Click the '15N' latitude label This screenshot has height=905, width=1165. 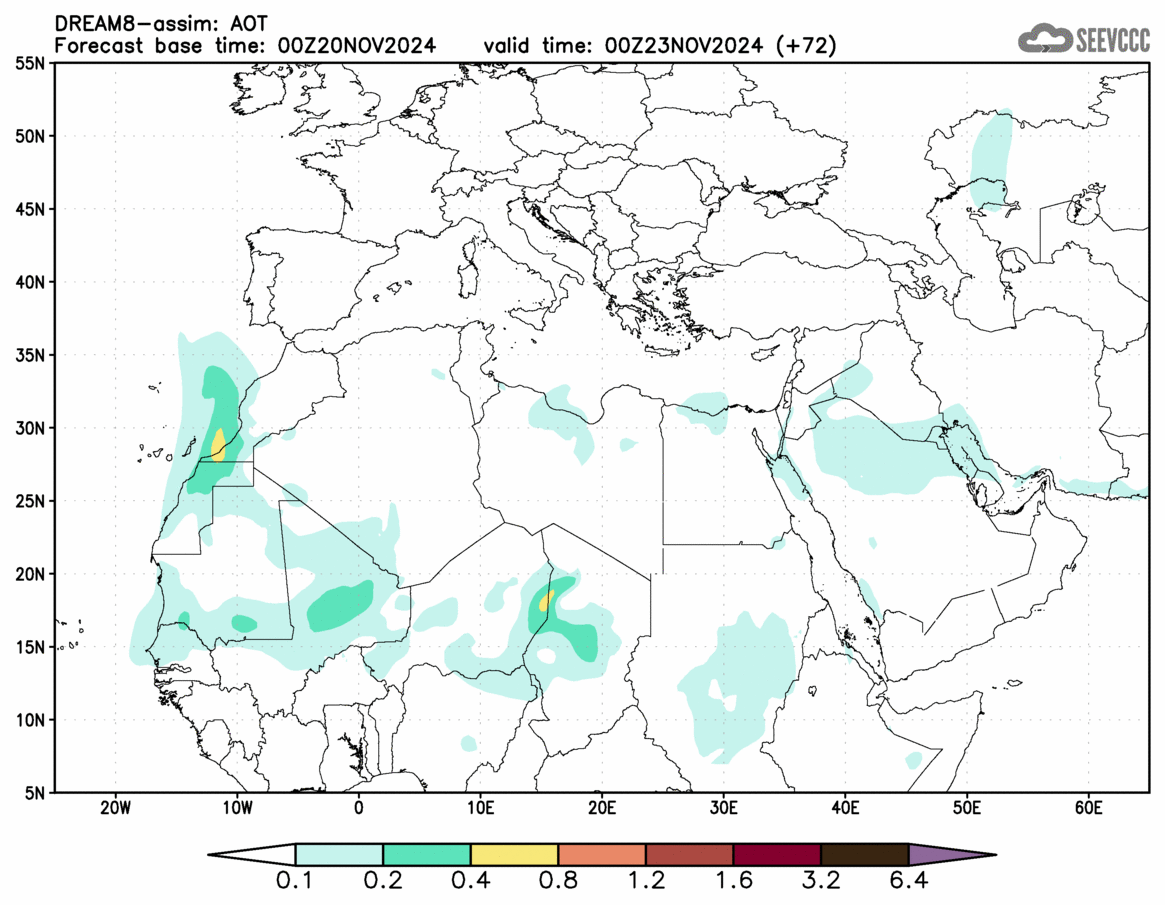[30, 647]
